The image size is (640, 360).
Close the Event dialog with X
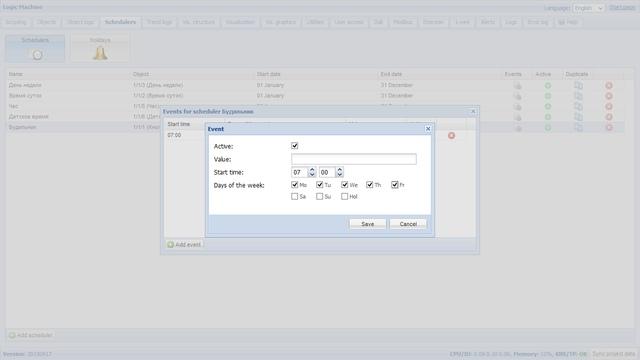click(428, 129)
